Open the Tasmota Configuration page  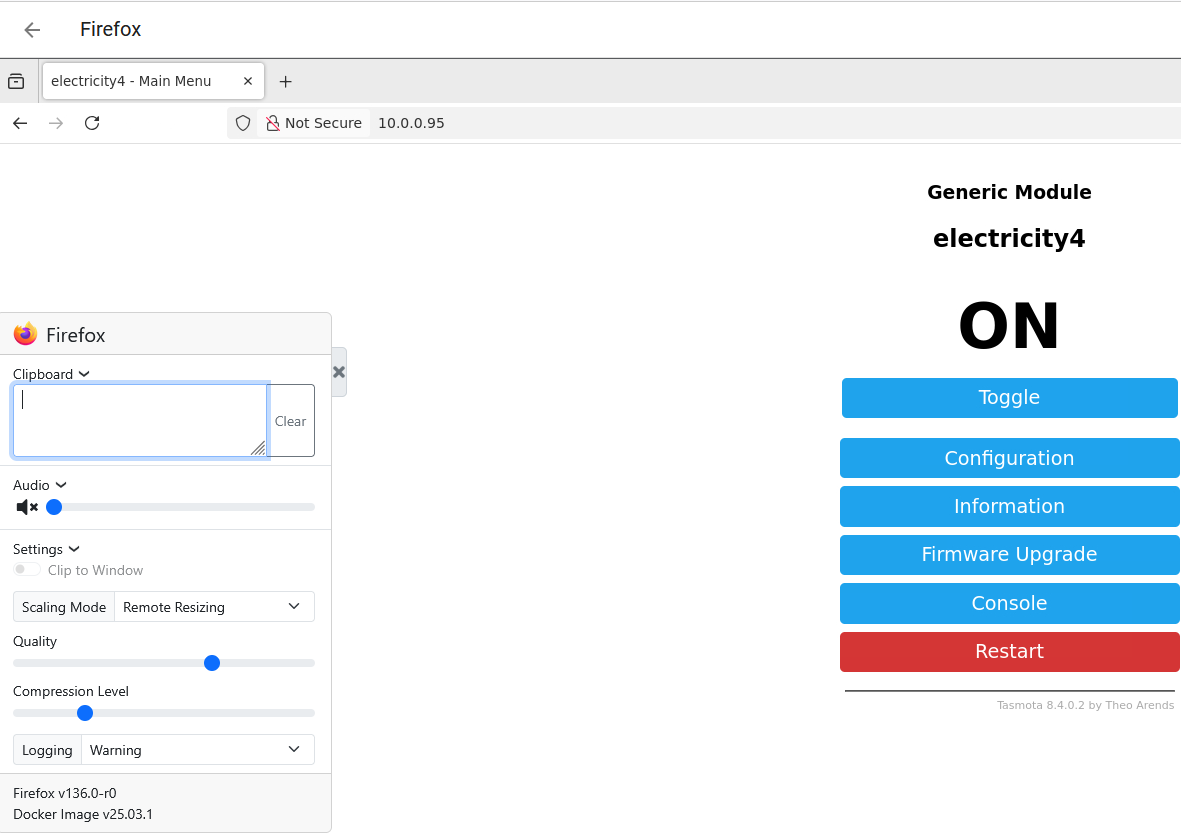click(x=1009, y=458)
